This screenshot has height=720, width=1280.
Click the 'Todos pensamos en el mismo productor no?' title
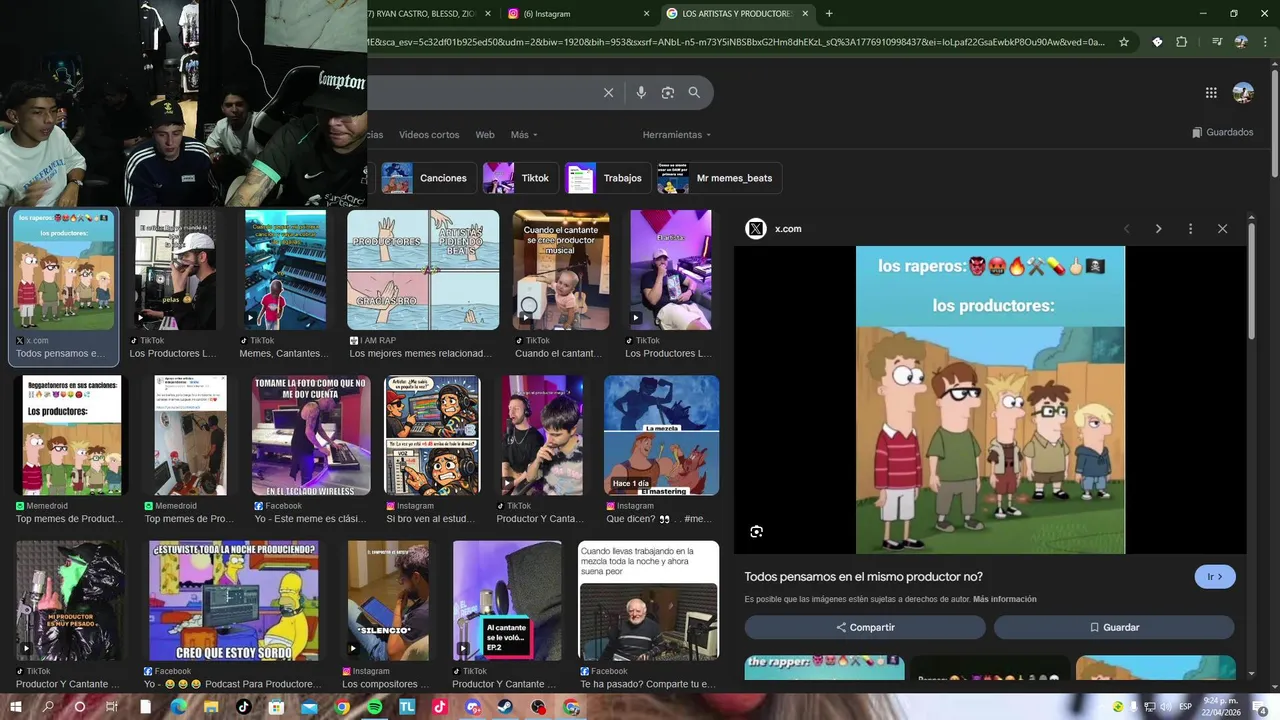click(x=863, y=577)
